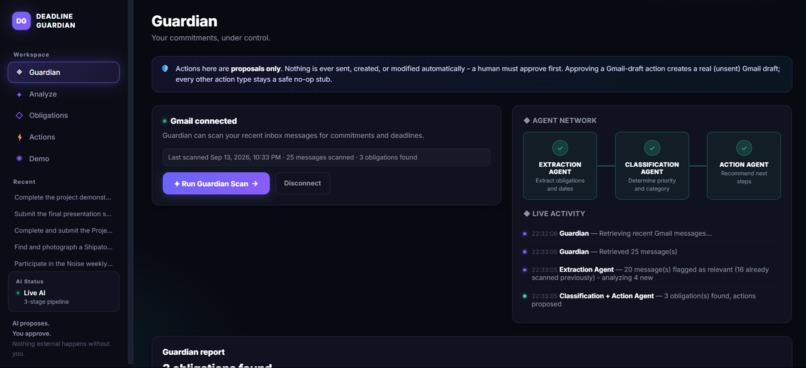Viewport: 806px width, 368px height.
Task: Click the Agent Network diamond icon
Action: 526,120
